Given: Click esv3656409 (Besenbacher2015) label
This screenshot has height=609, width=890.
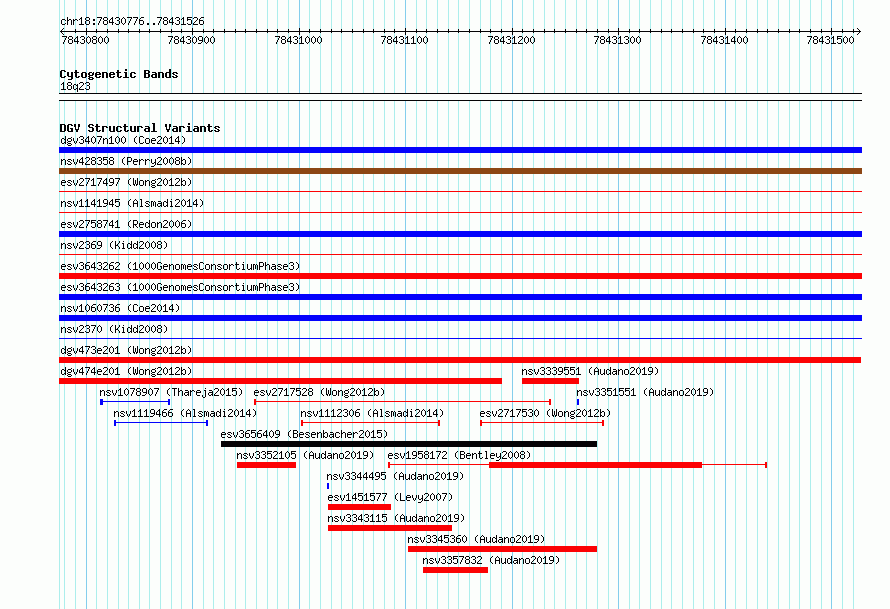Looking at the screenshot, I should pyautogui.click(x=304, y=434).
